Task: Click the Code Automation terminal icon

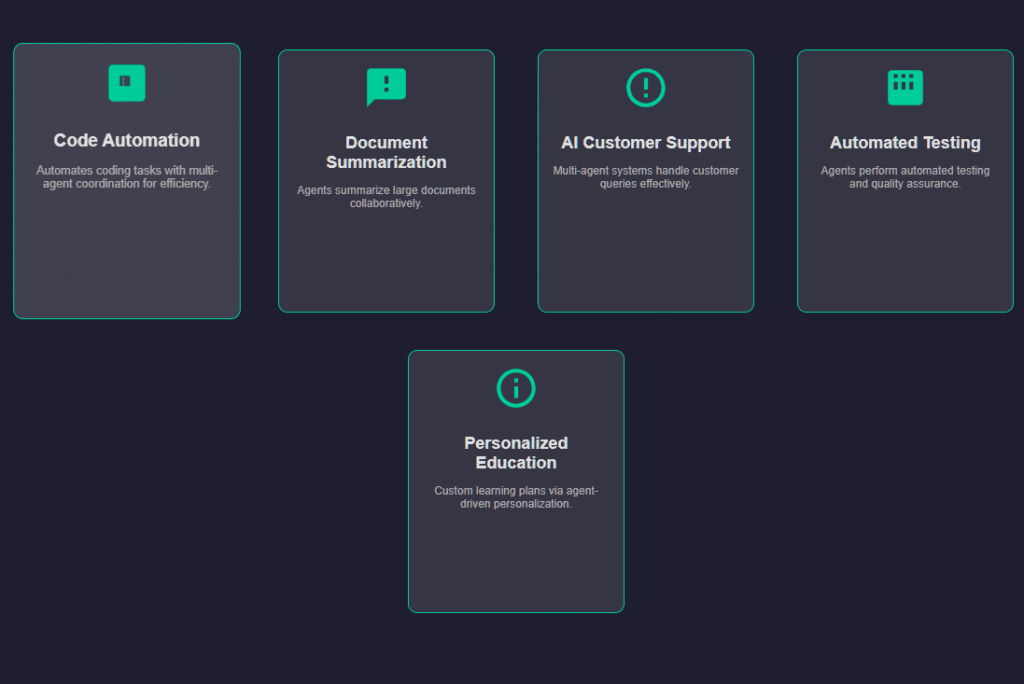Action: coord(126,84)
